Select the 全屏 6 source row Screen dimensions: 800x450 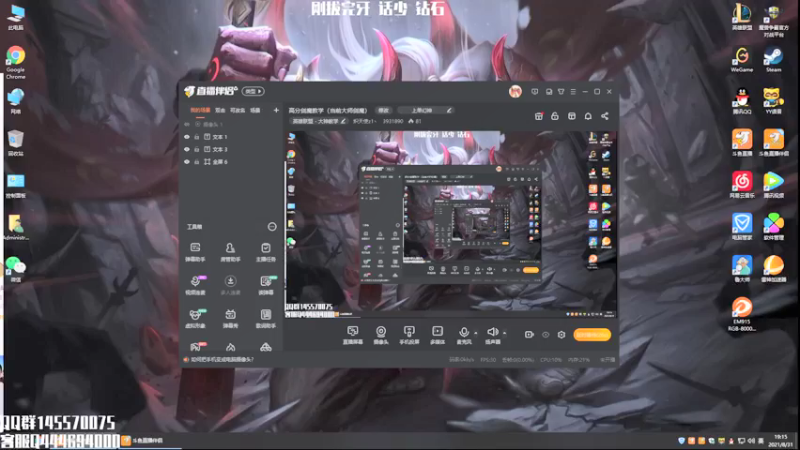232,162
